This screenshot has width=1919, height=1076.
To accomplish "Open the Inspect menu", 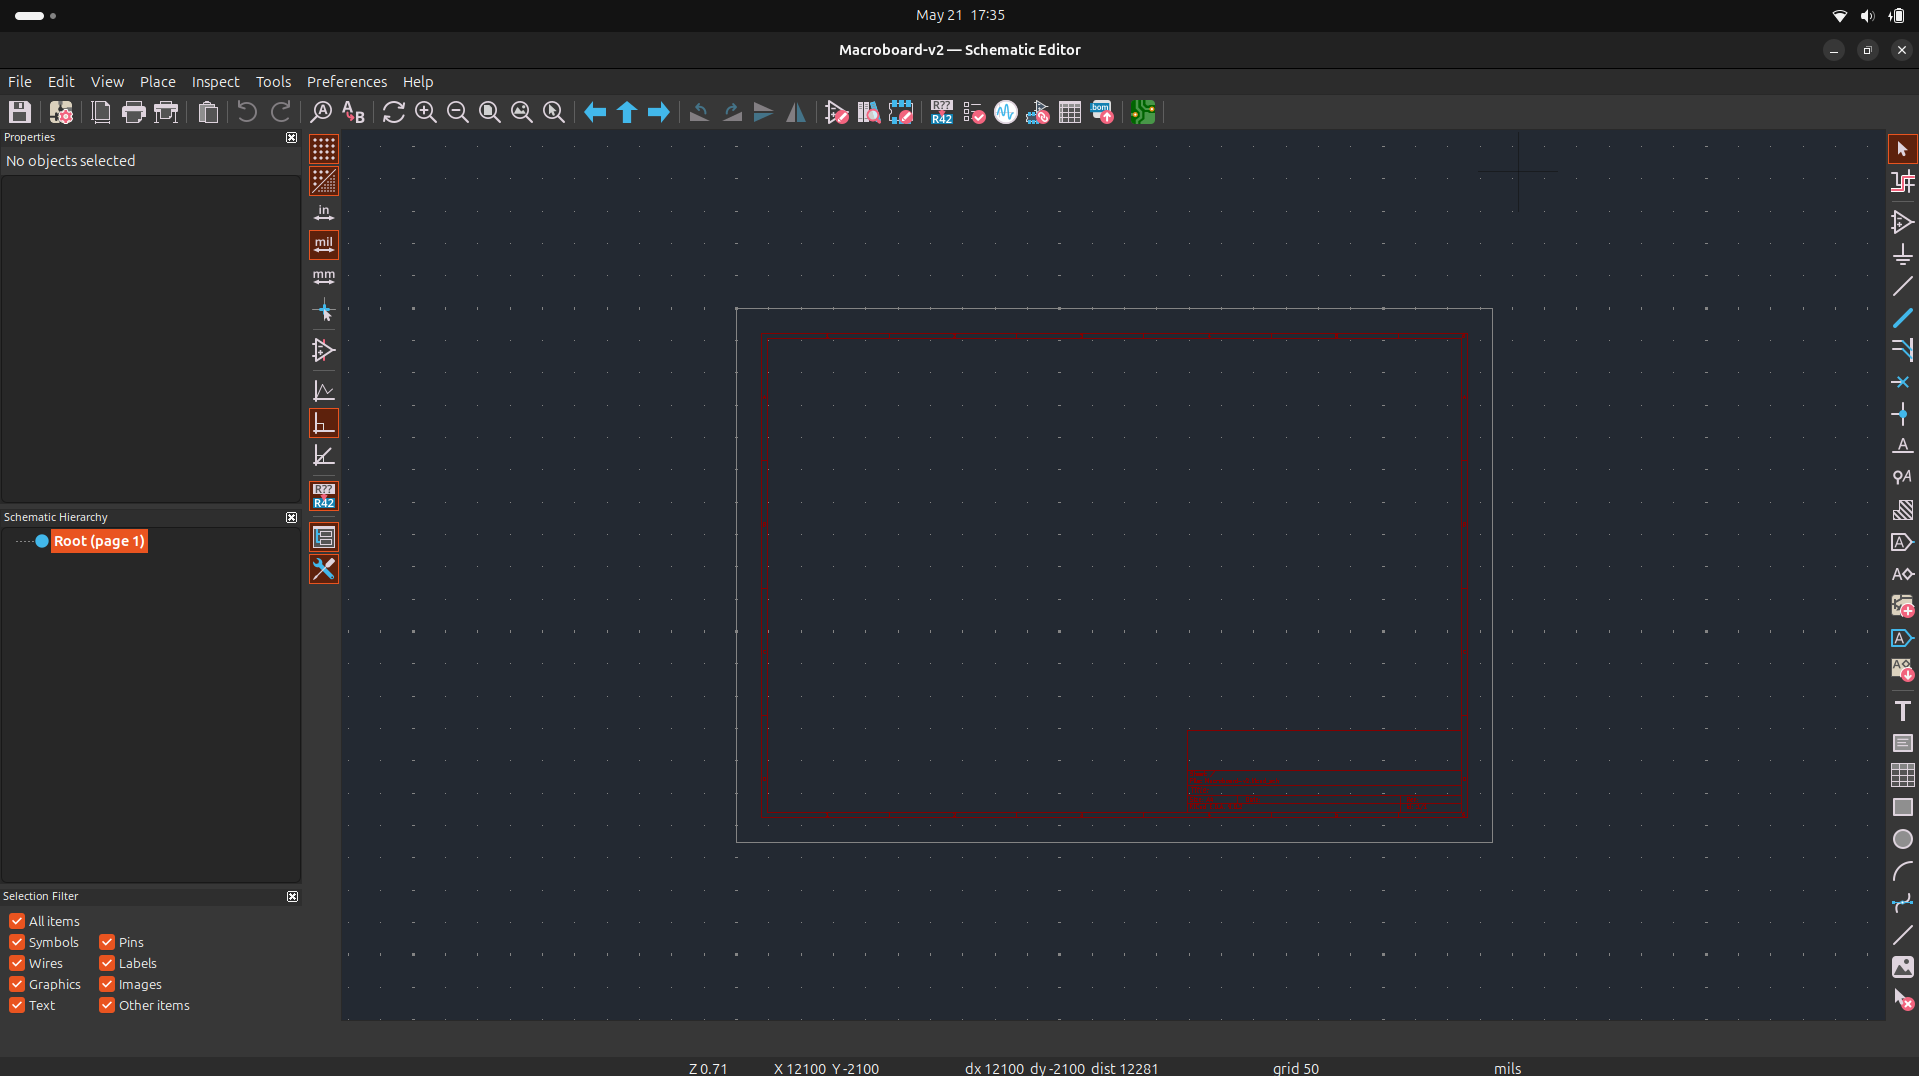I will (x=215, y=81).
